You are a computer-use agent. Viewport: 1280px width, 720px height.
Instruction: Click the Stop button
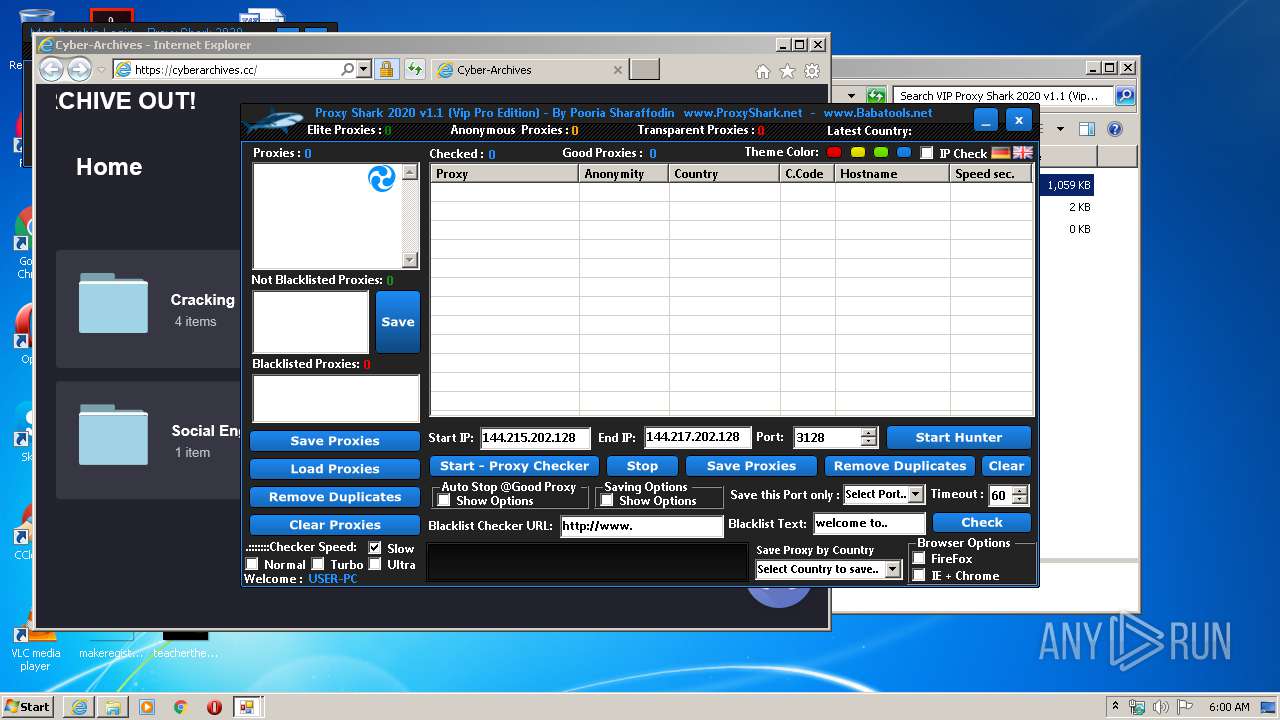click(x=642, y=466)
